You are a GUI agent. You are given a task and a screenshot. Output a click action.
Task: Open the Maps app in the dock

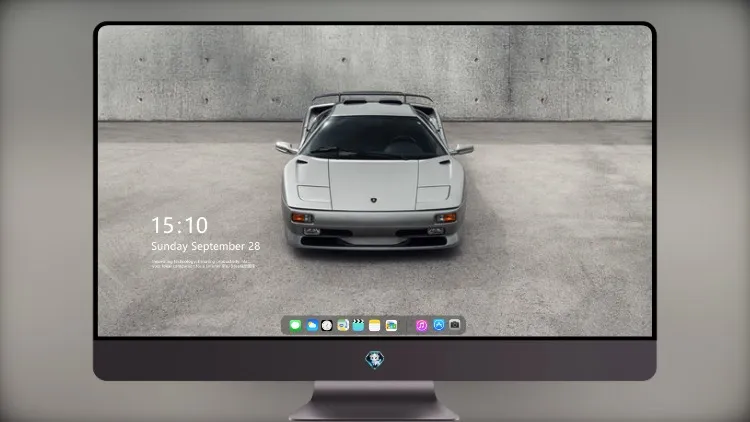coord(343,325)
